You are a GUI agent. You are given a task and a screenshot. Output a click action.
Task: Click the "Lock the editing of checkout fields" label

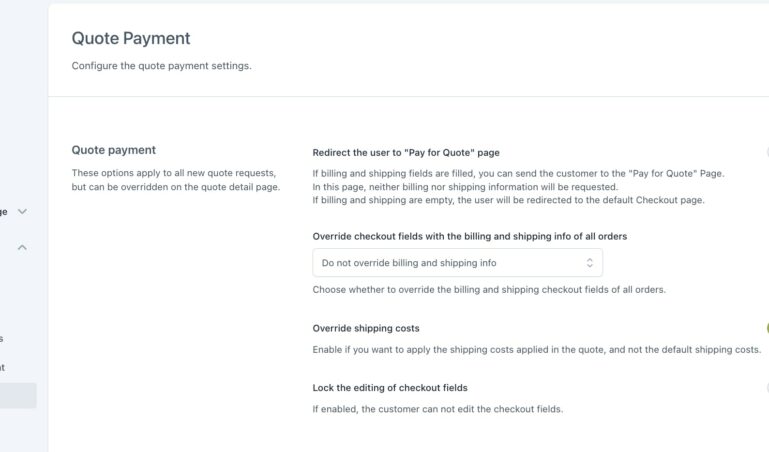pos(390,388)
